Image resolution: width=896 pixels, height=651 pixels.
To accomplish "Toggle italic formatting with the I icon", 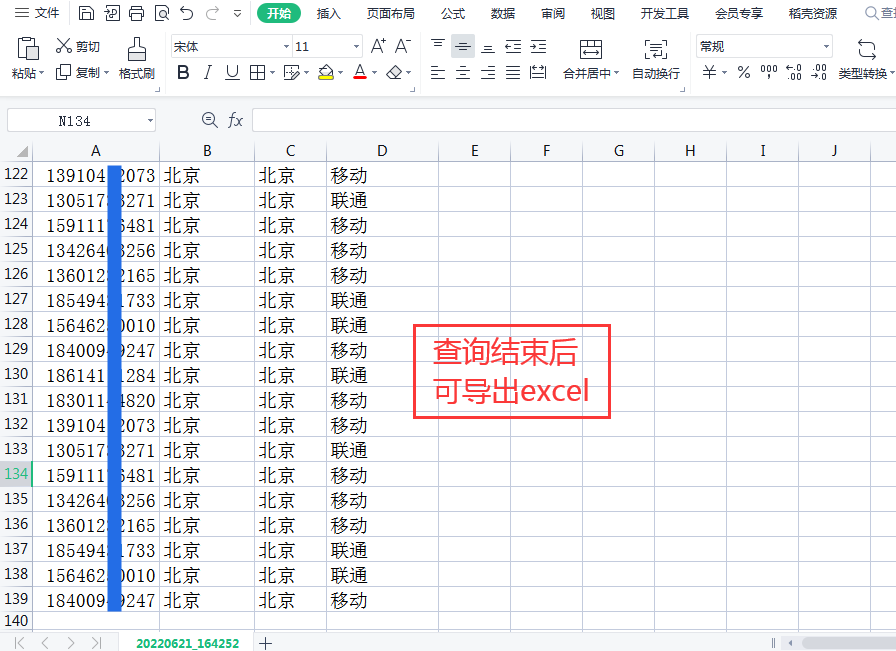I will point(207,73).
